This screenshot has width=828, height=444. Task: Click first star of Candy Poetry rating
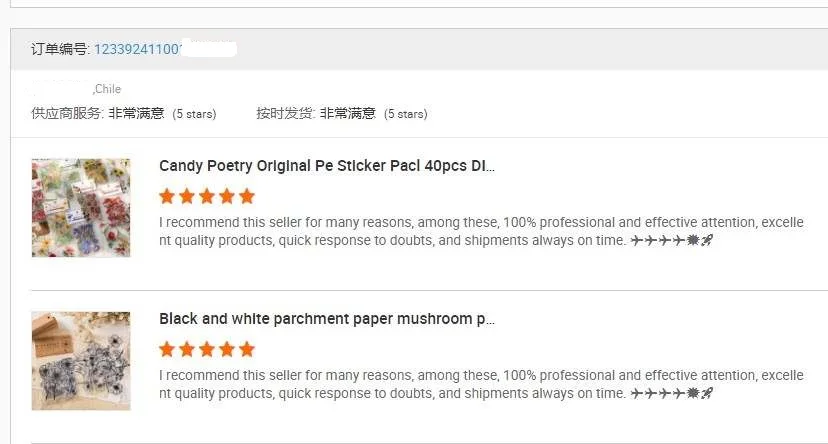coord(168,196)
